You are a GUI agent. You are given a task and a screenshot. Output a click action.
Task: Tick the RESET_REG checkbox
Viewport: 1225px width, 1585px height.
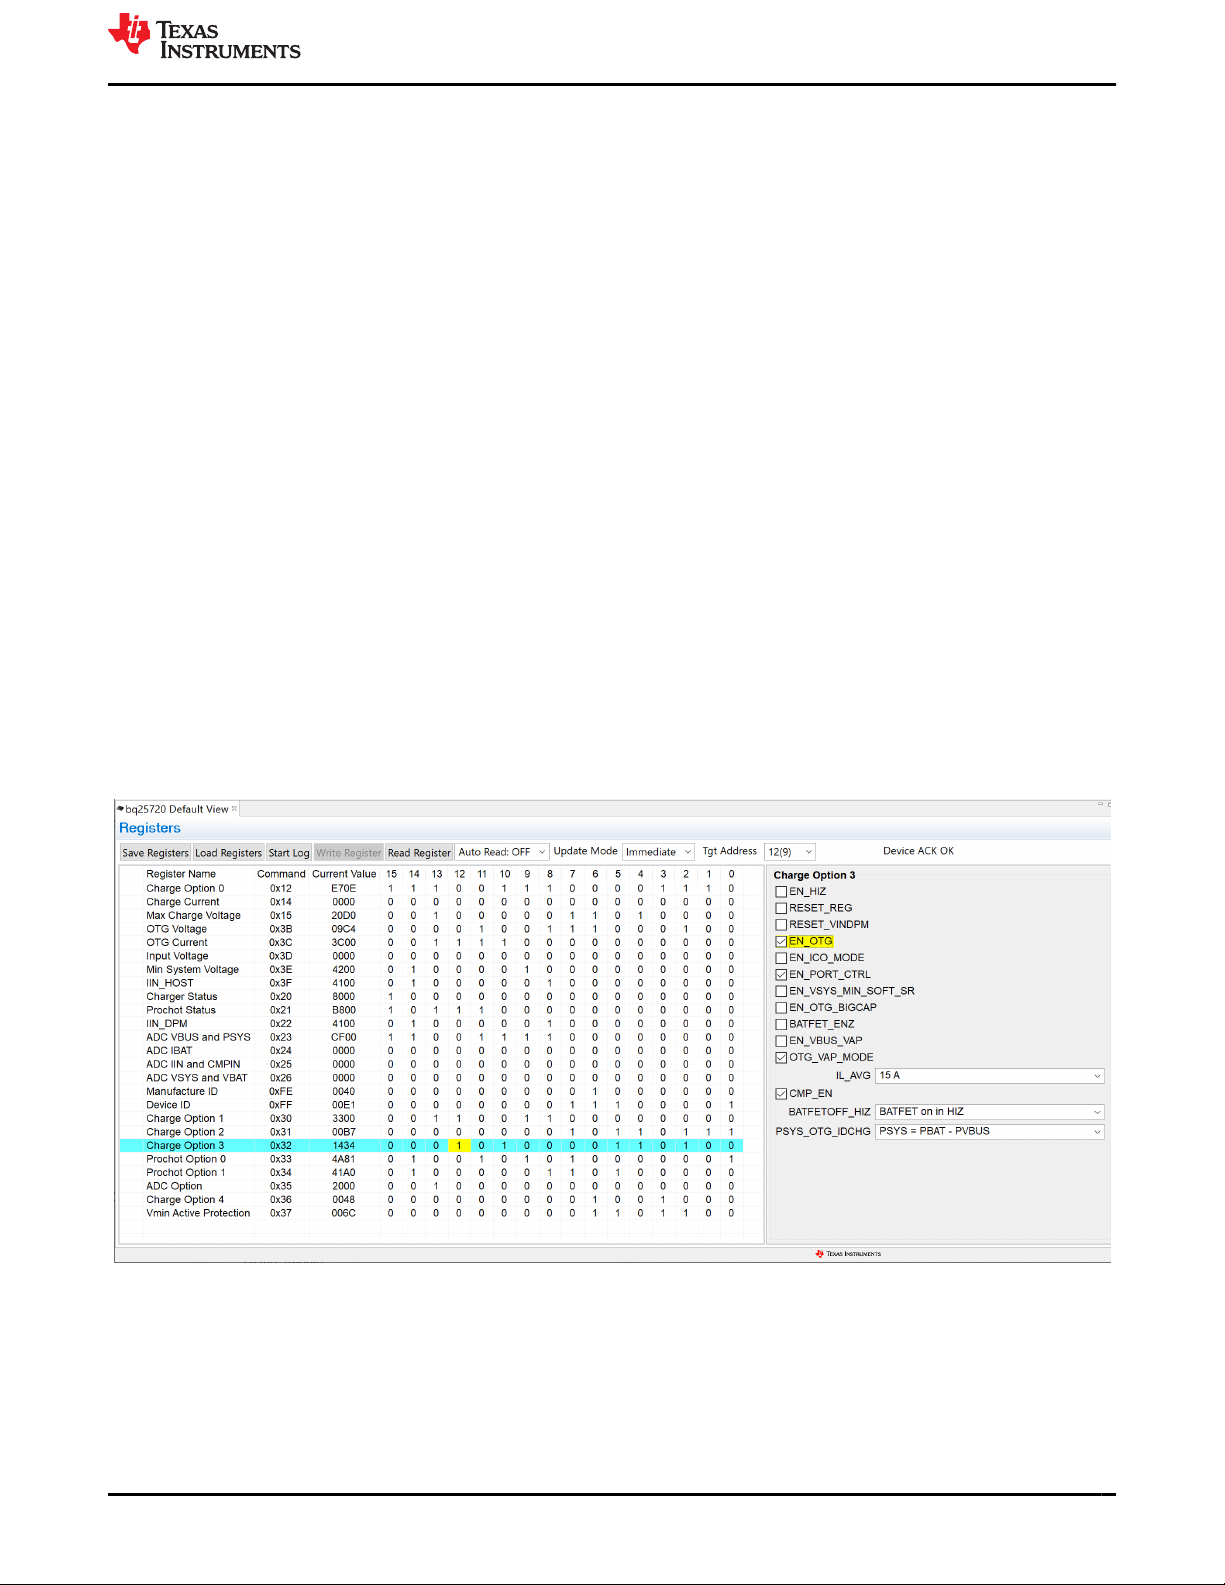click(781, 908)
